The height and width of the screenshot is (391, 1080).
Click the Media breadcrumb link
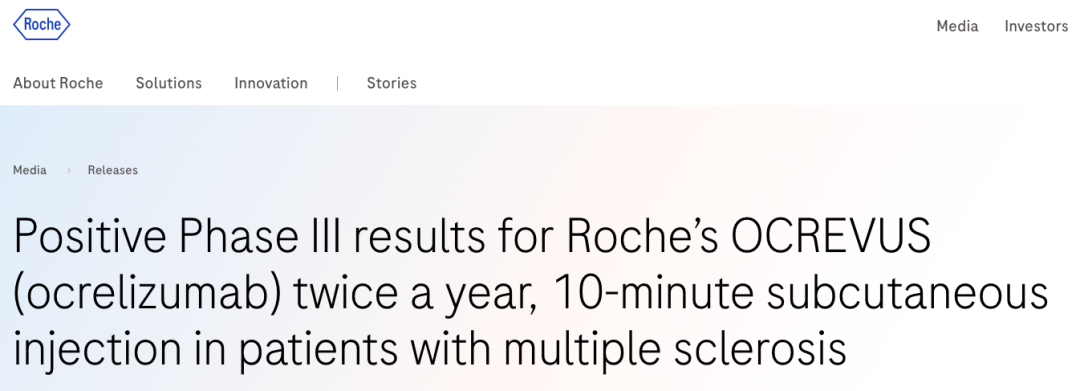[x=30, y=170]
